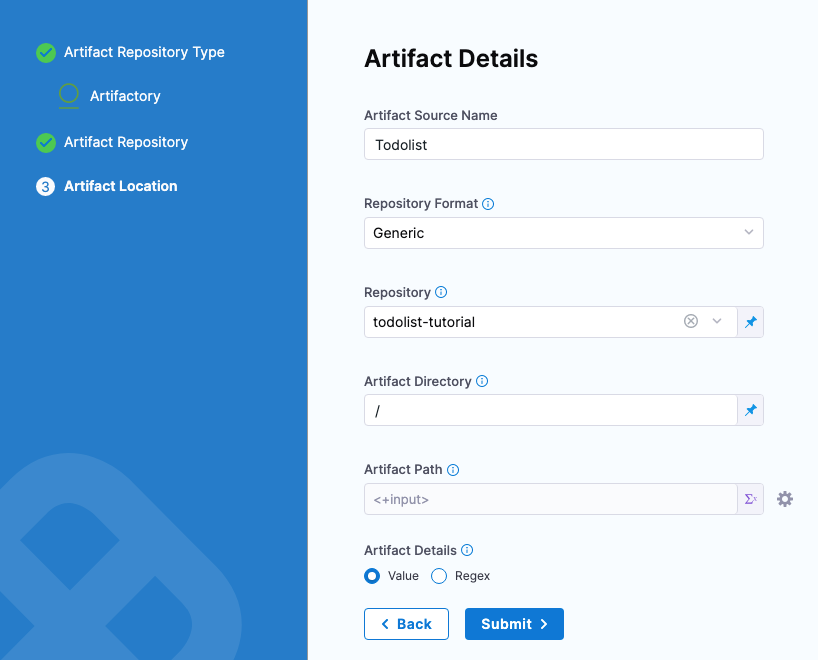Select the Value radio option

pos(372,576)
